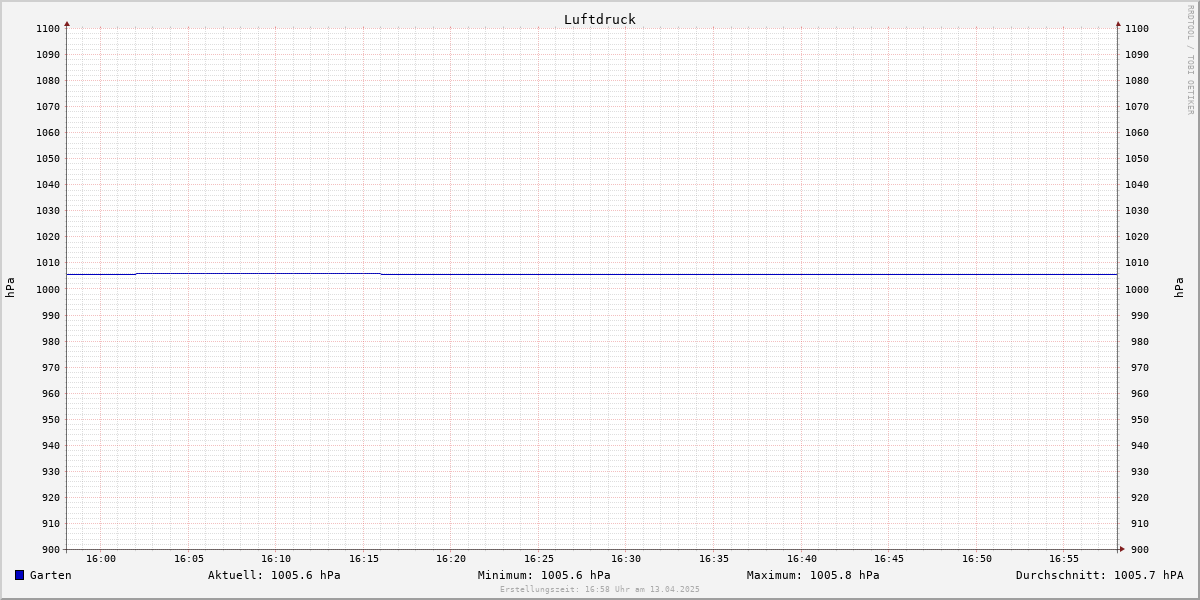1200x600 pixels.
Task: Click the 1050 label on left axis
Action: (x=48, y=158)
